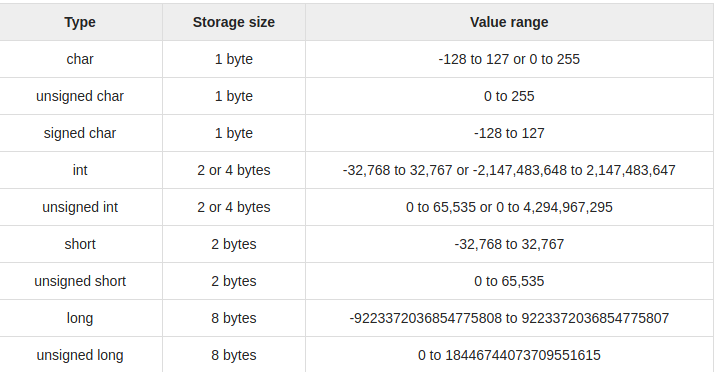This screenshot has height=372, width=717.
Task: Select the unsigned char type cell
Action: tap(80, 96)
